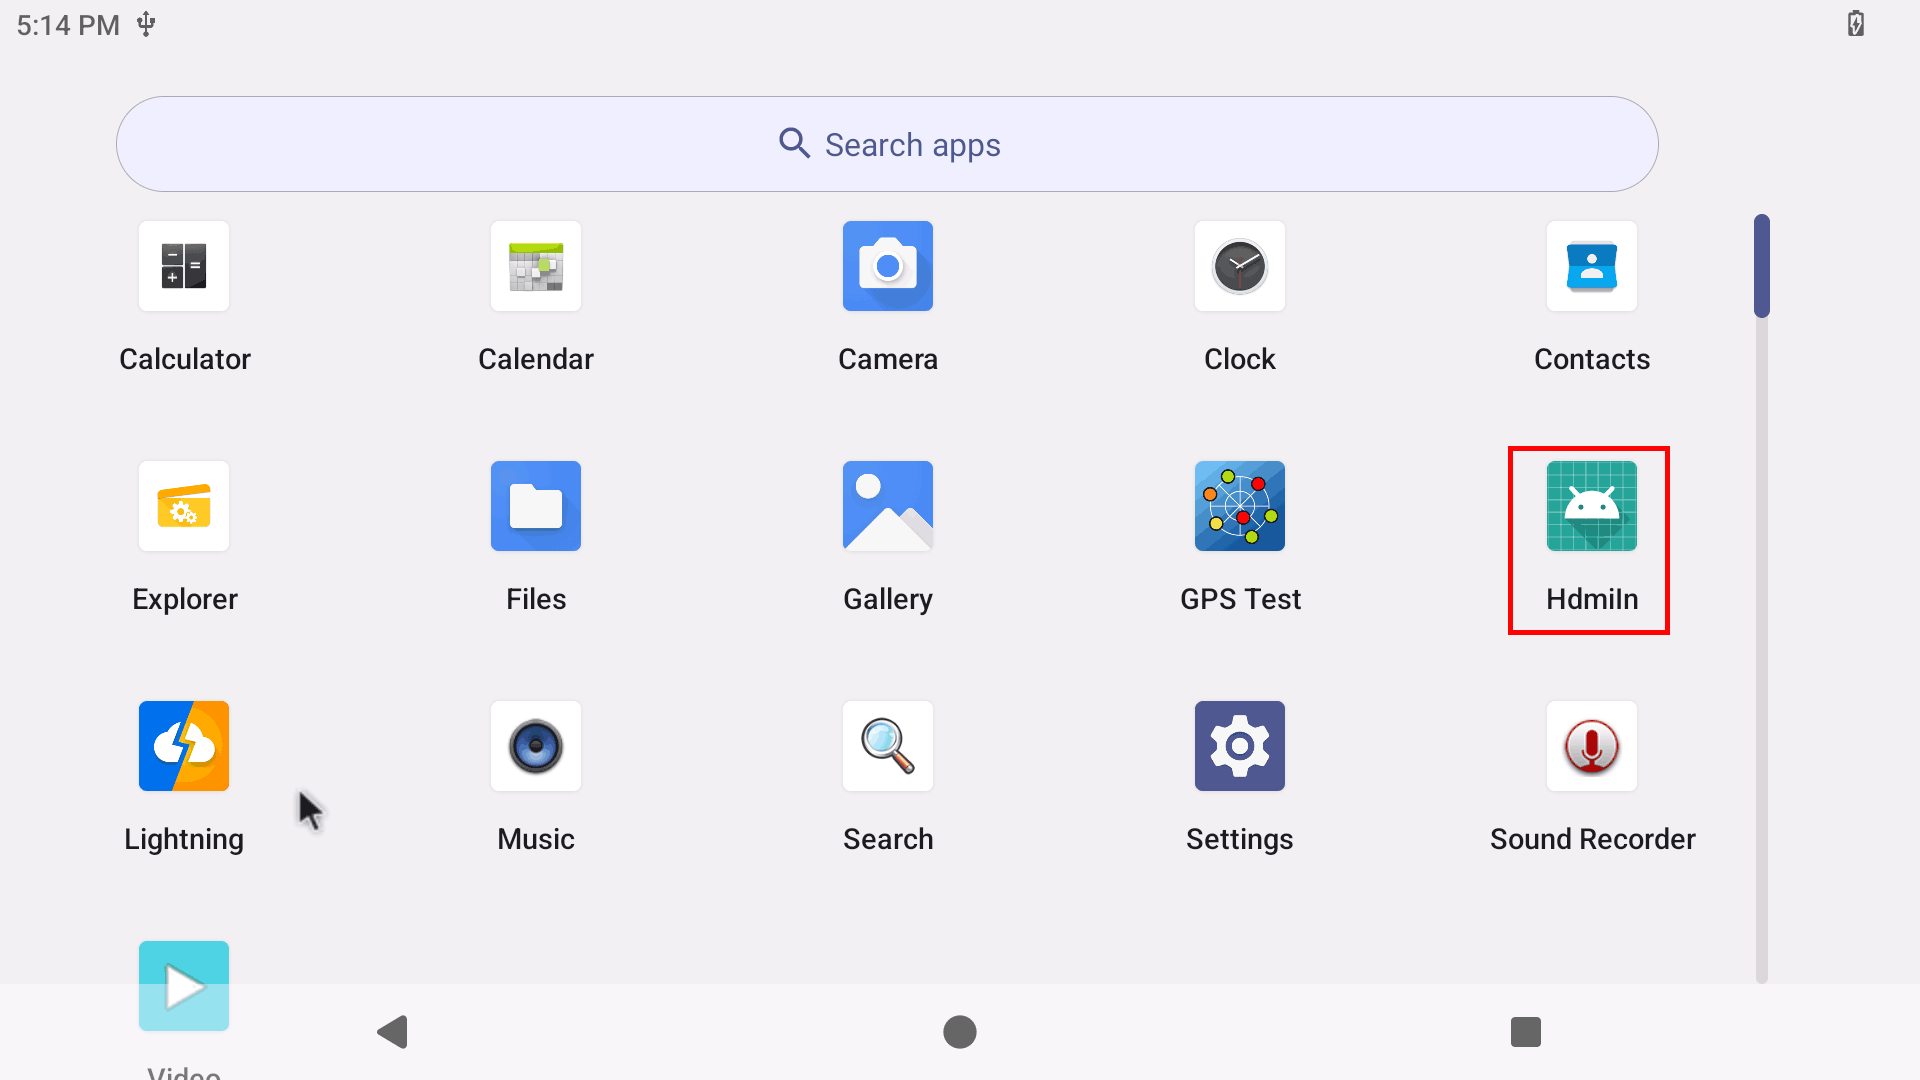Click the Search apps field
Viewport: 1920px width, 1080px height.
(x=887, y=144)
